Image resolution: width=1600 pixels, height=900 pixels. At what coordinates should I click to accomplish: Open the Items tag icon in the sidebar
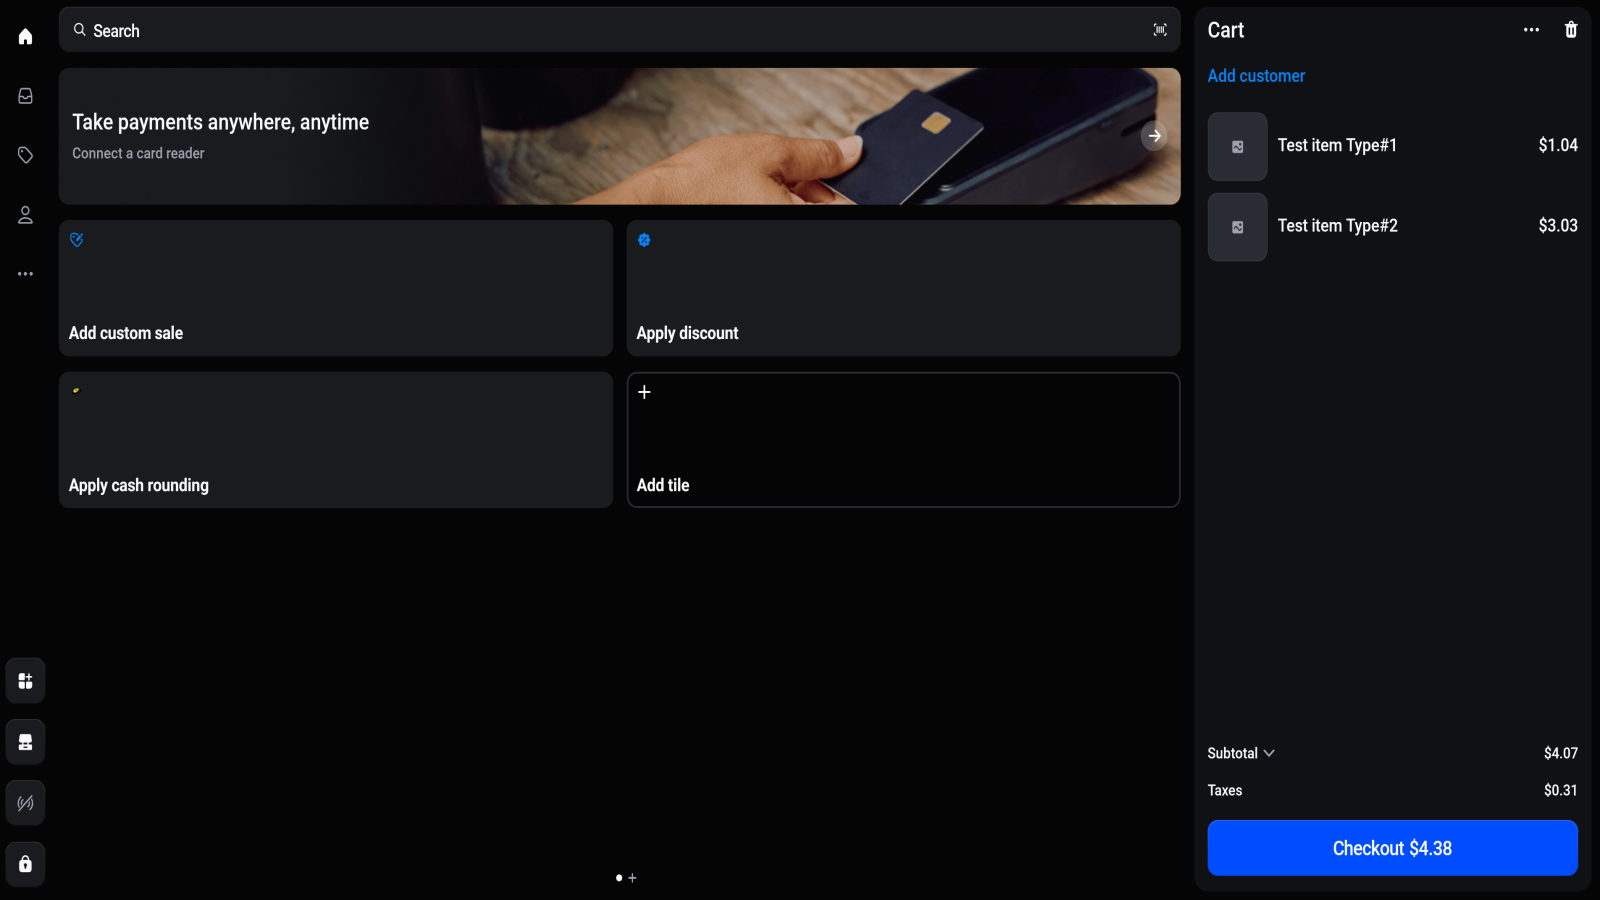[x=24, y=155]
